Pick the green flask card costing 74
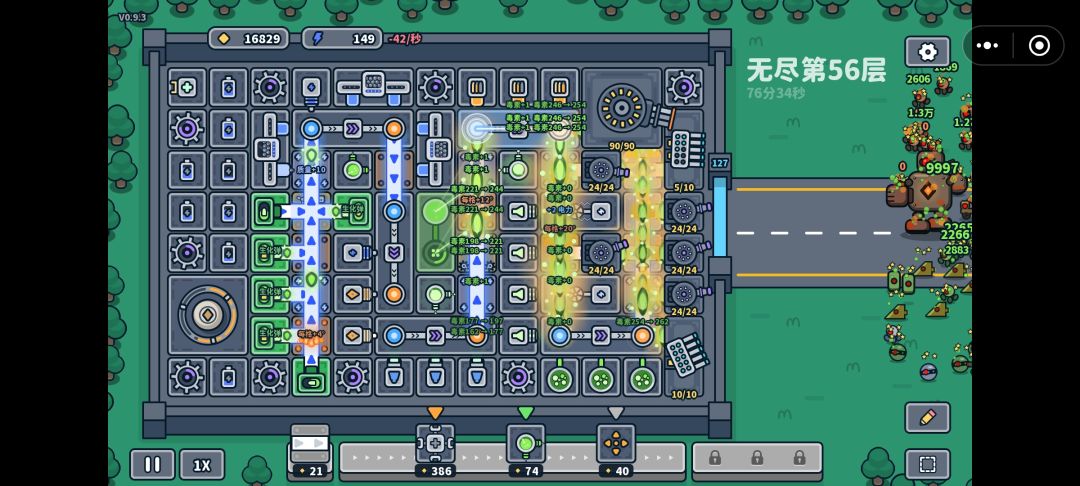The image size is (1080, 486). [526, 450]
